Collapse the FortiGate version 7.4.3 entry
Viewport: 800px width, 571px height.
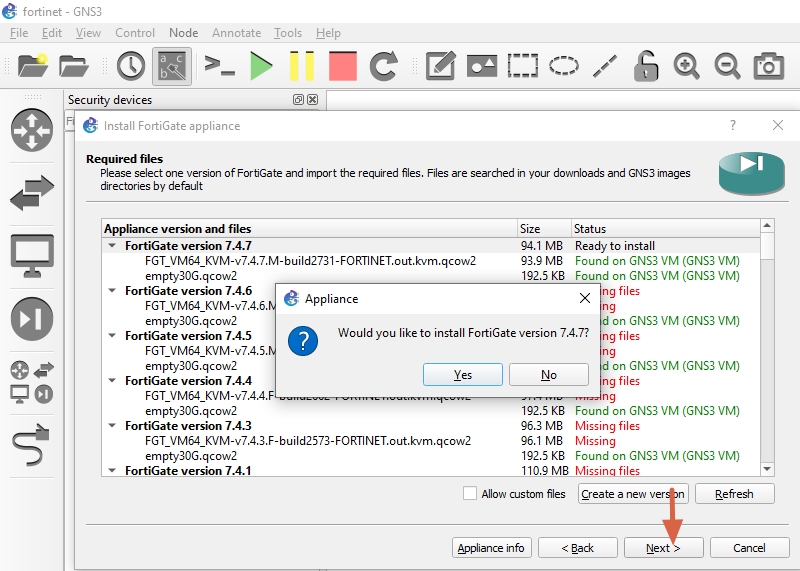112,425
